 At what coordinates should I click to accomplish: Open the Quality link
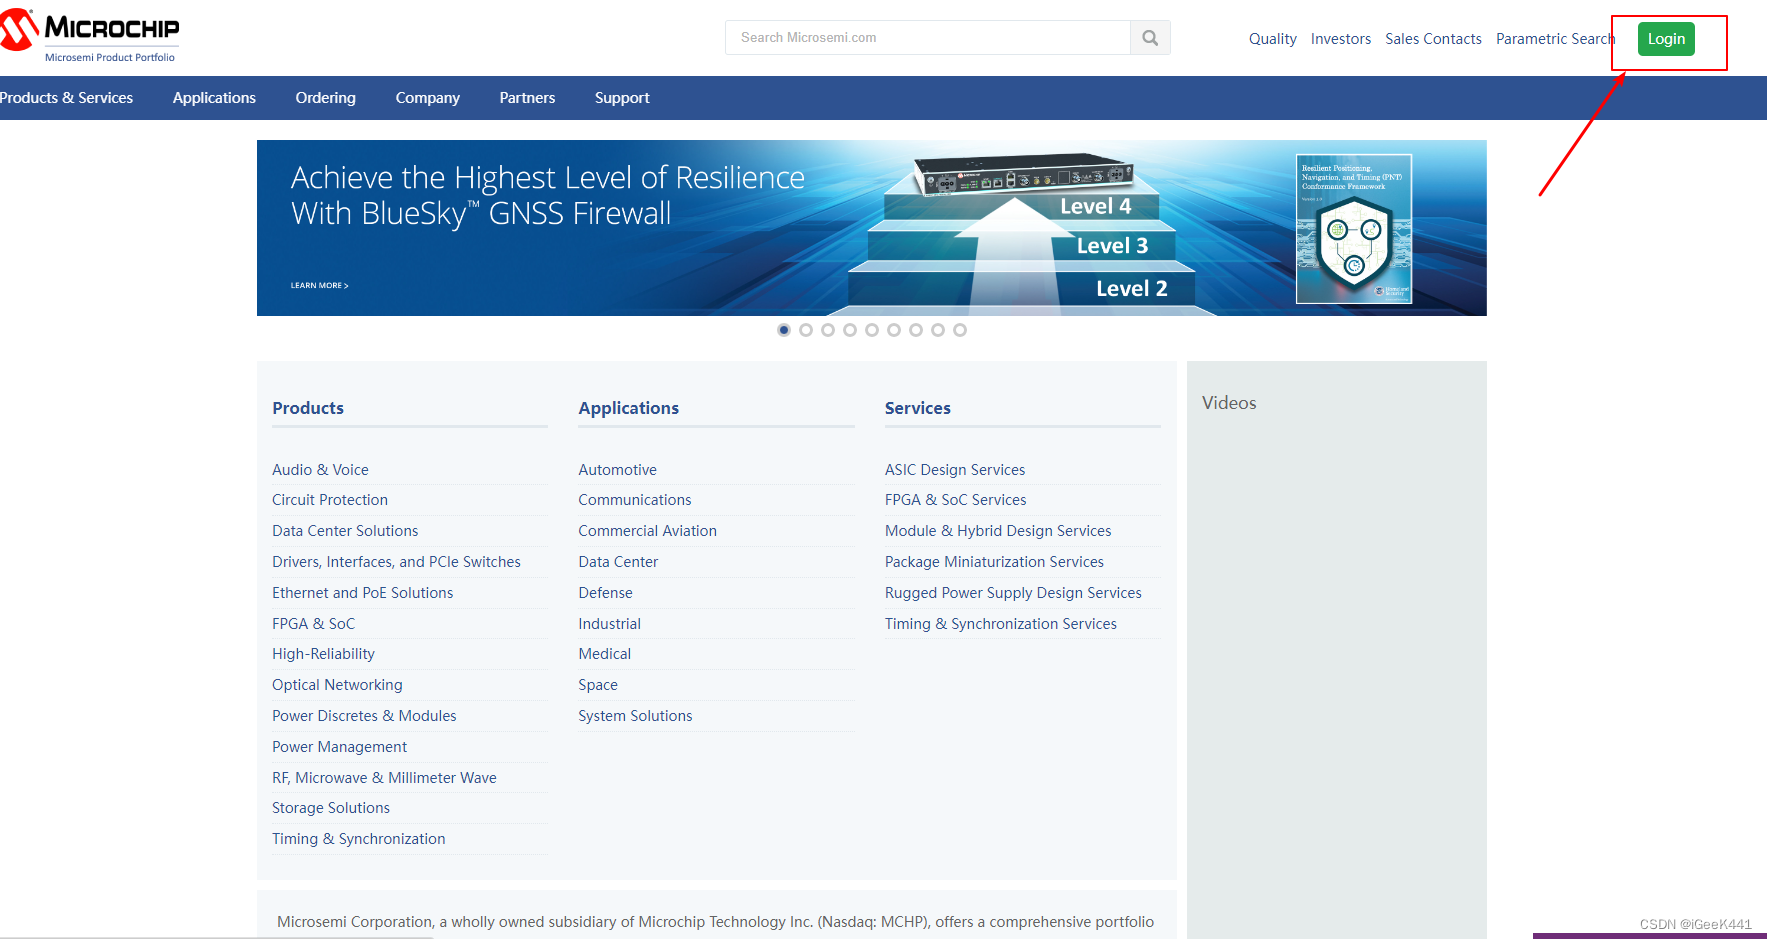click(1272, 39)
